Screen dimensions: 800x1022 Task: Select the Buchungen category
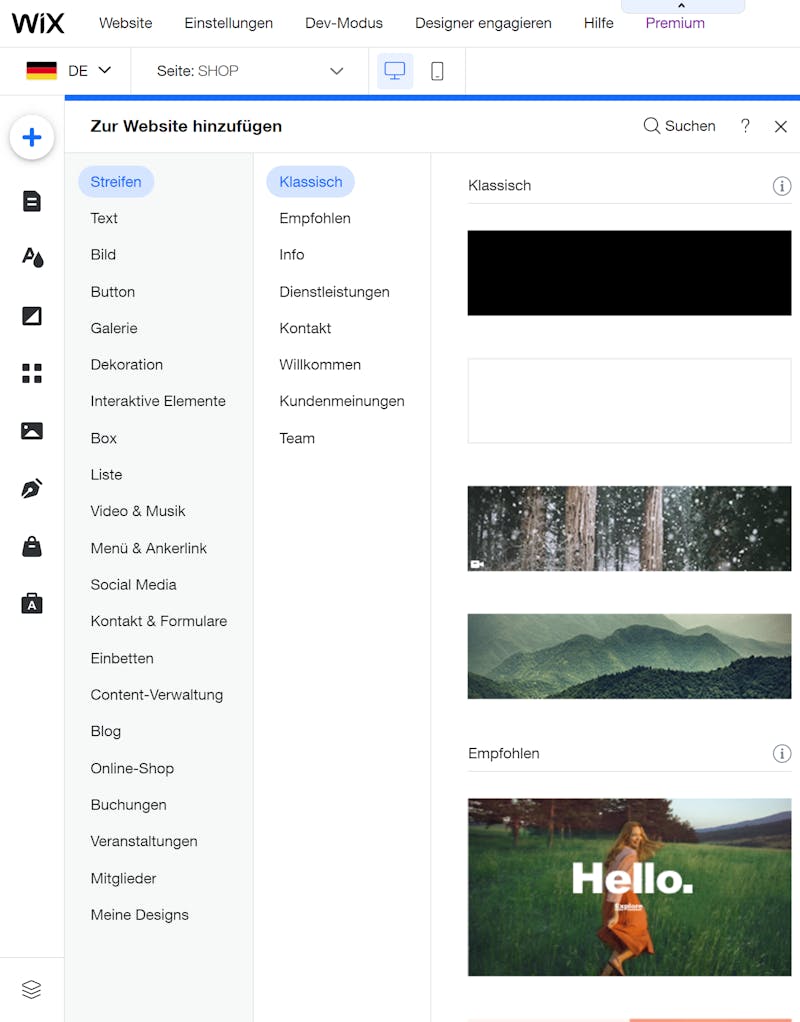pyautogui.click(x=128, y=806)
